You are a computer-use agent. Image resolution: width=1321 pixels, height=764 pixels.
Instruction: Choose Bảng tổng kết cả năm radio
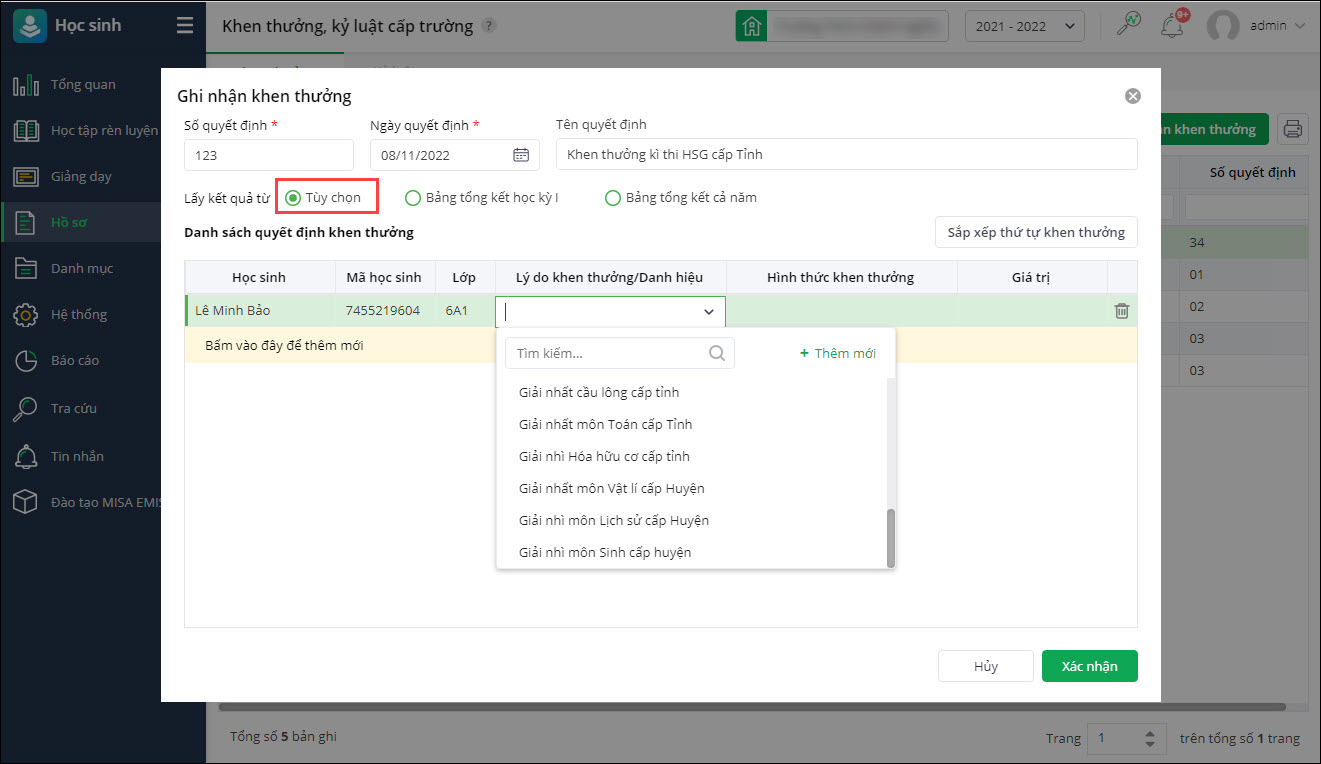(x=613, y=198)
